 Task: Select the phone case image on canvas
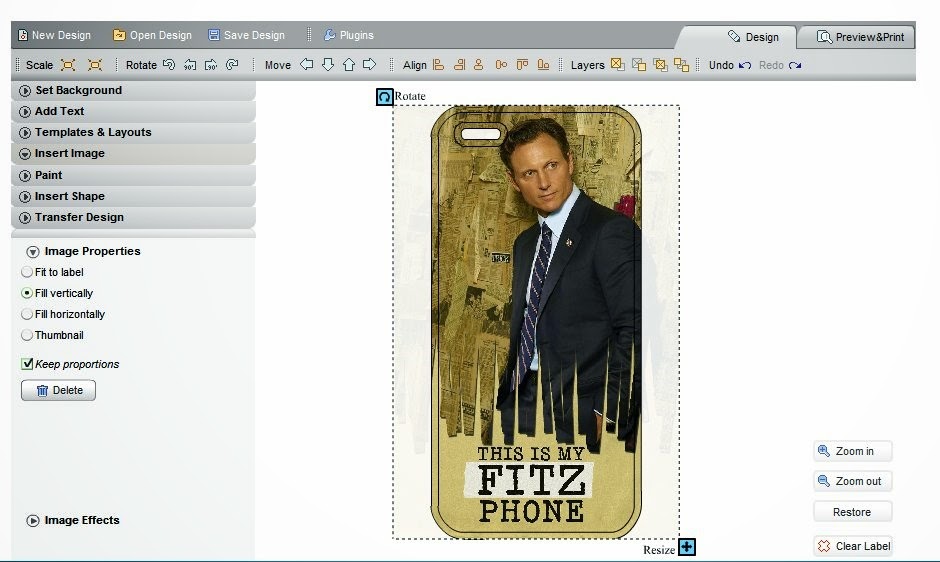pos(536,322)
